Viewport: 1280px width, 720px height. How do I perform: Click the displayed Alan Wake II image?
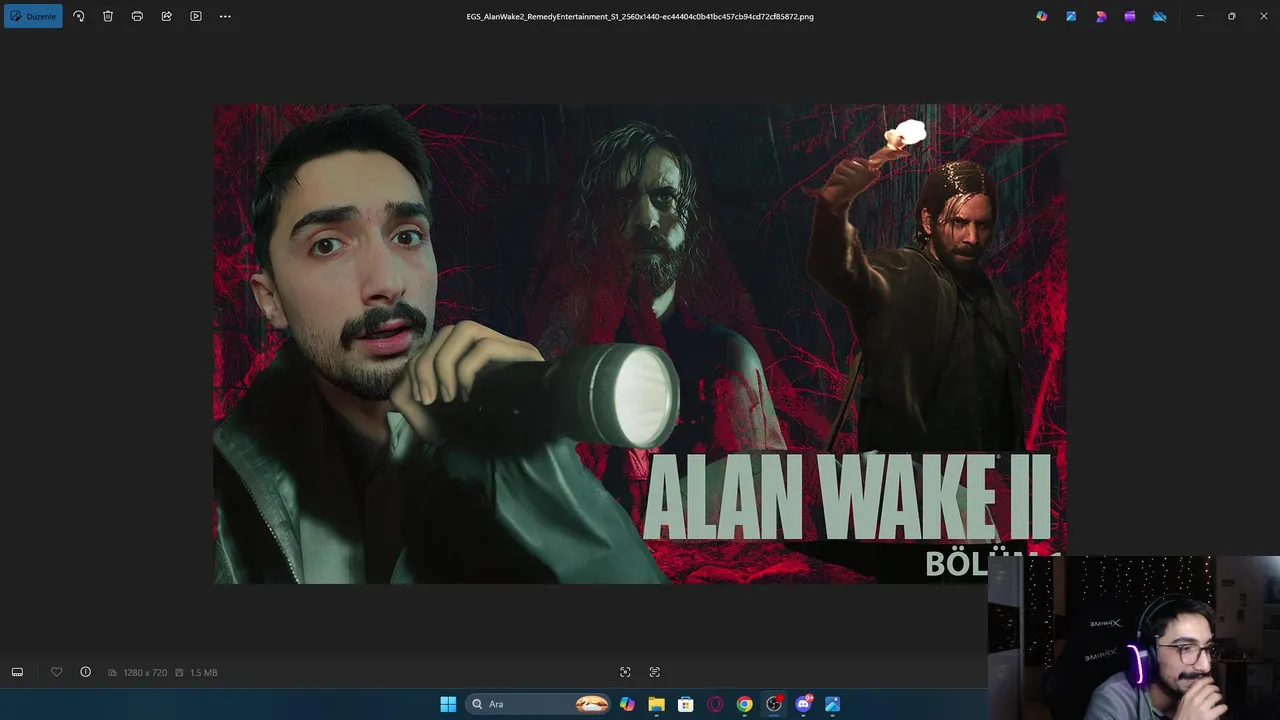point(640,343)
